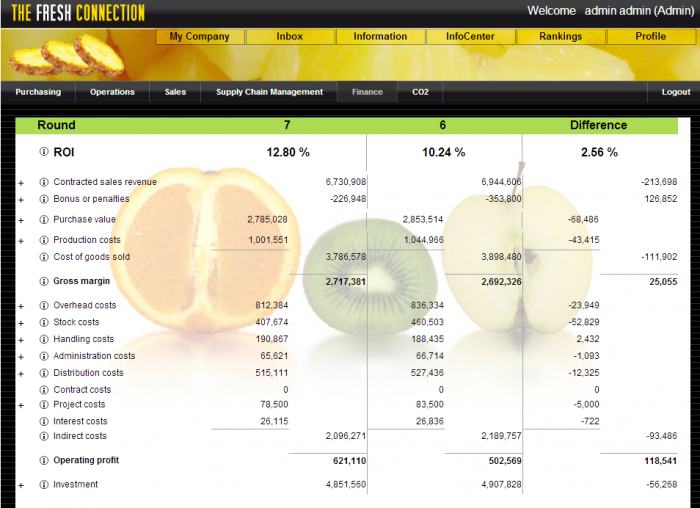The width and height of the screenshot is (700, 508).
Task: Open info icon for Interest costs
Action: [44, 421]
